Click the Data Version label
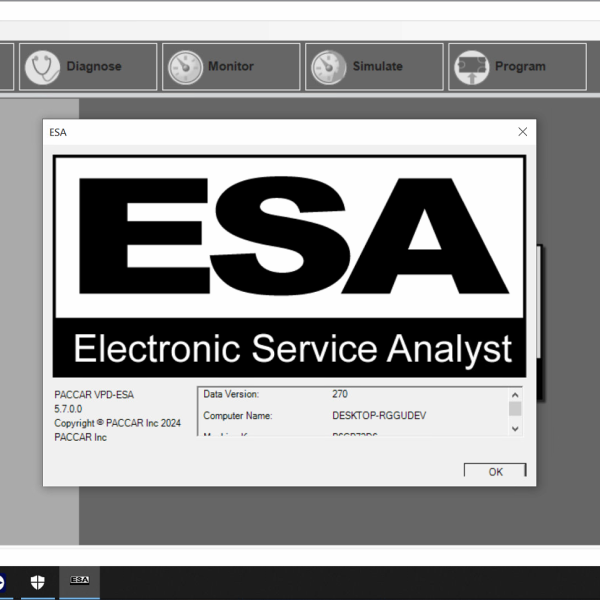The height and width of the screenshot is (600, 600). pos(231,394)
